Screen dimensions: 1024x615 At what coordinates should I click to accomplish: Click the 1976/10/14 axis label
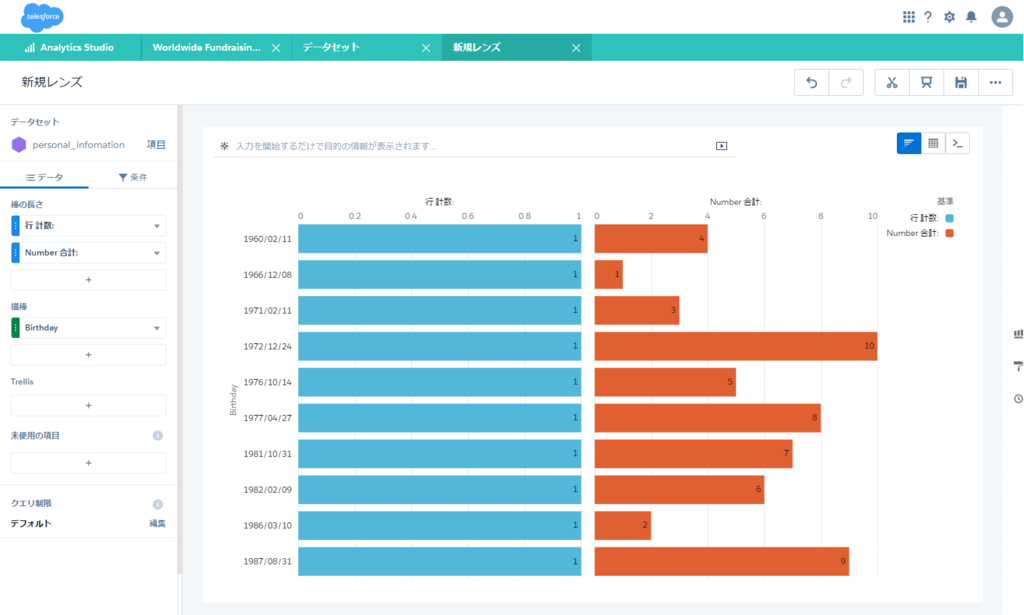tap(267, 382)
